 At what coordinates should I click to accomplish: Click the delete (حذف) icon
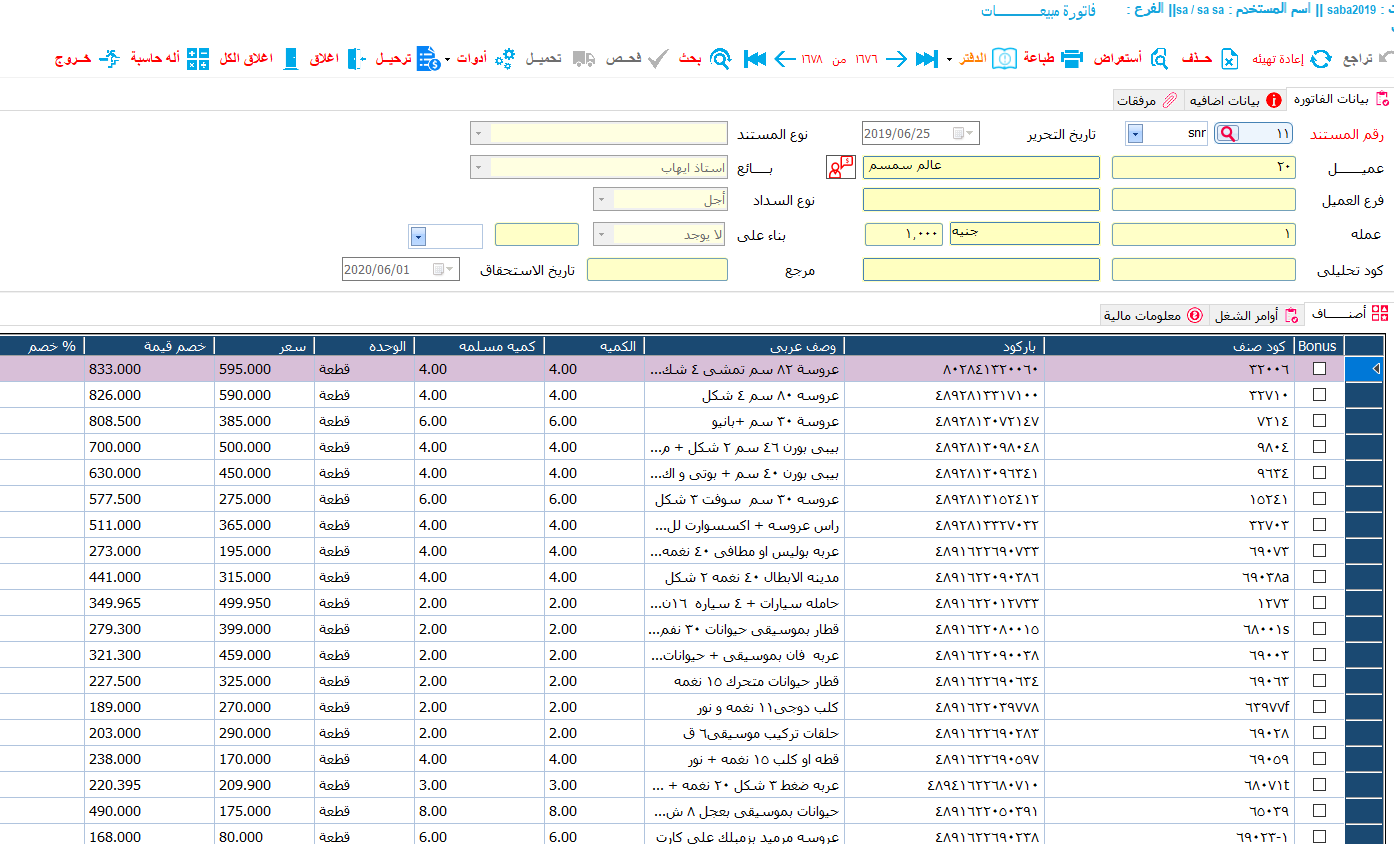point(1230,58)
